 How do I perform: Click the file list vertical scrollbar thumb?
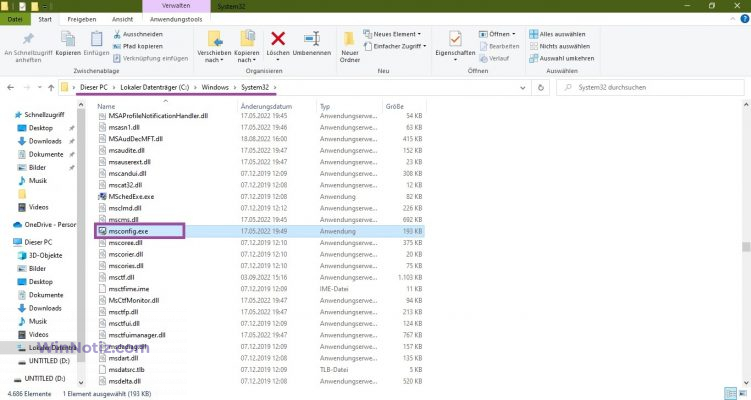tap(746, 247)
